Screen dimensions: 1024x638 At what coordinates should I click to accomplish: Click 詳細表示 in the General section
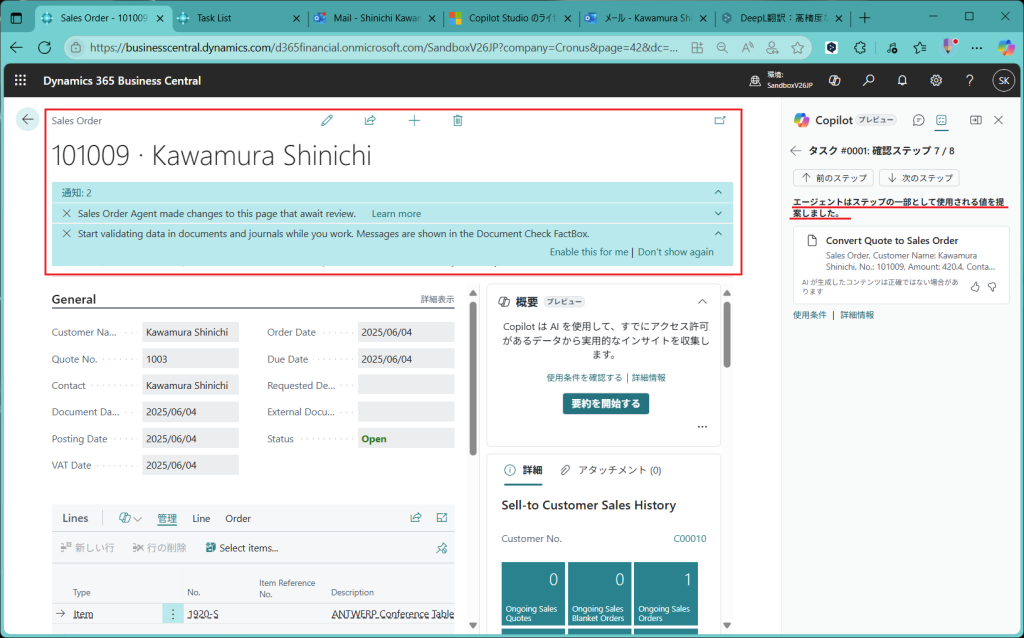[x=438, y=299]
